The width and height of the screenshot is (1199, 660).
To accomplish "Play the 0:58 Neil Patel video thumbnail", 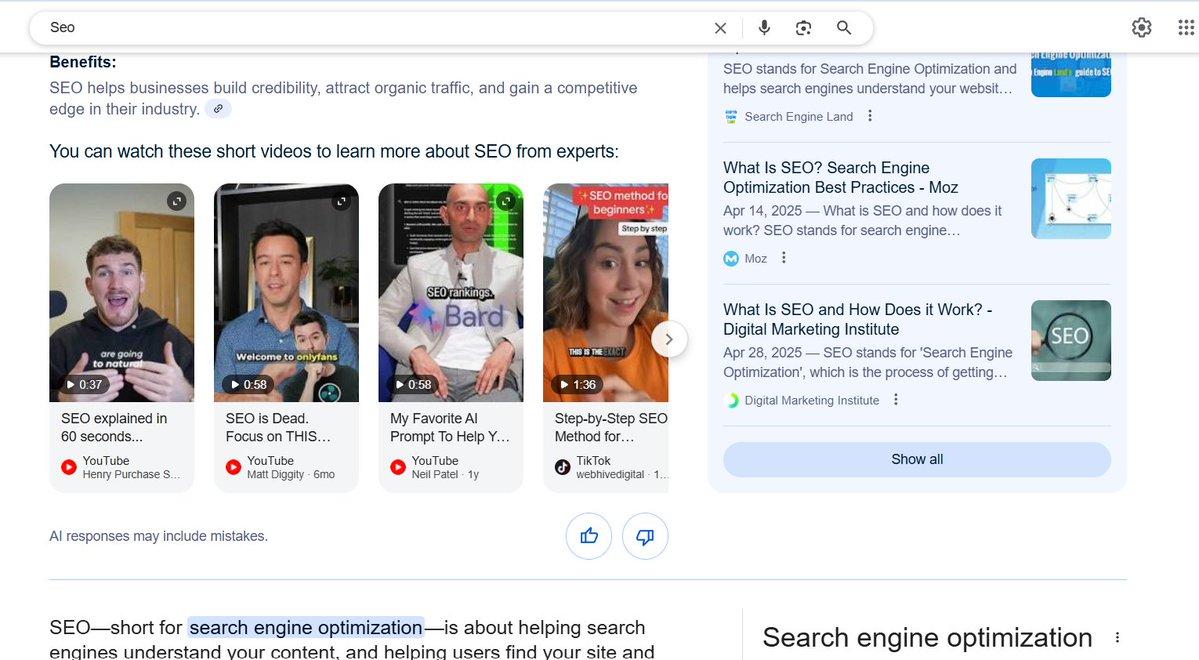I will click(450, 292).
